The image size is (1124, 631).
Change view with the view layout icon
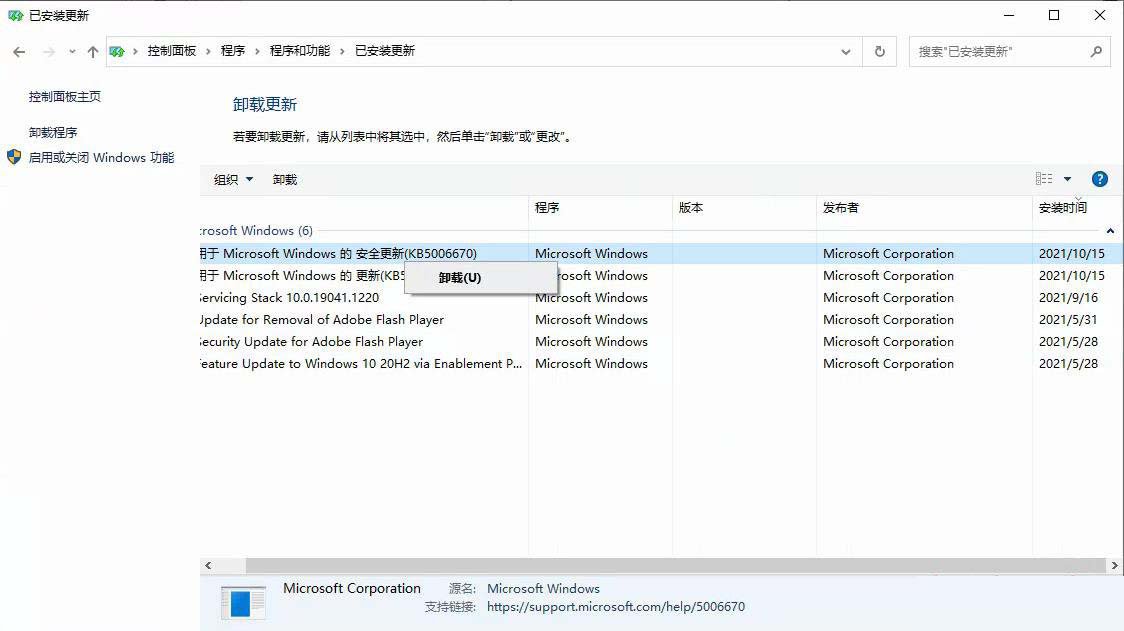pyautogui.click(x=1044, y=179)
